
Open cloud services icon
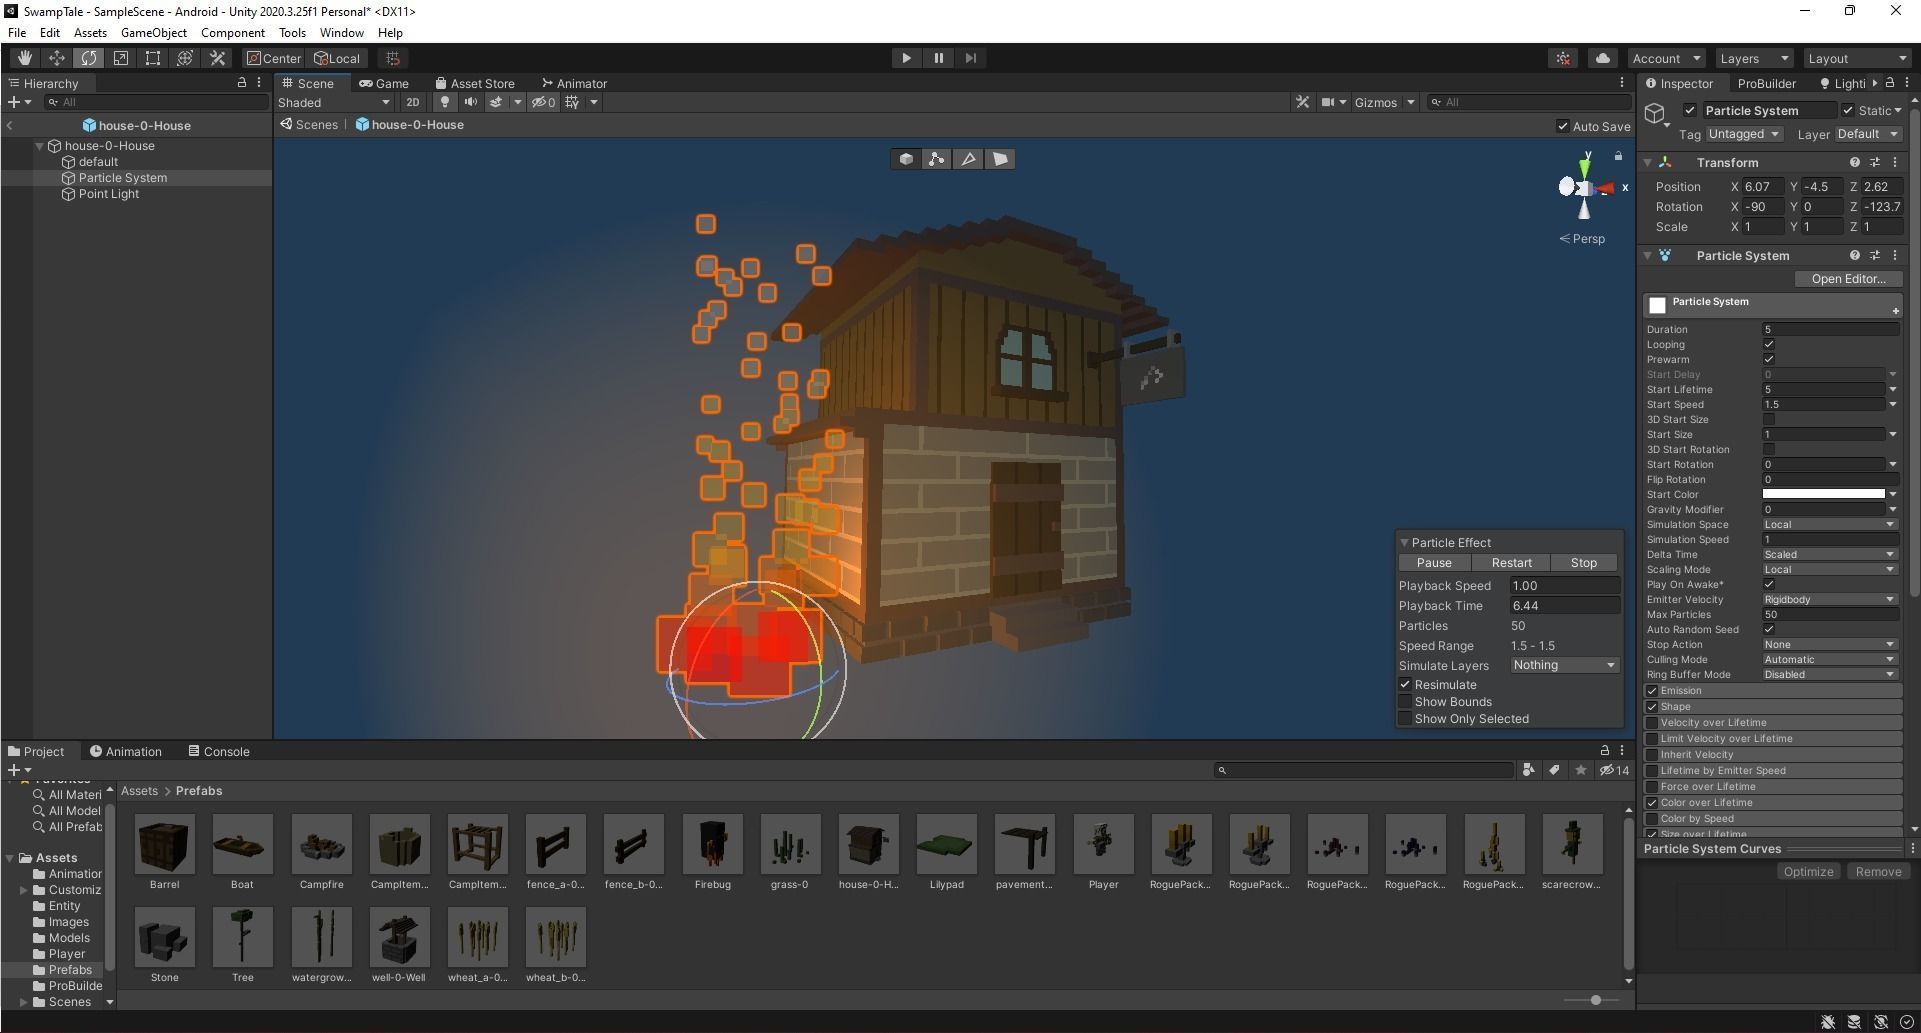[1602, 58]
